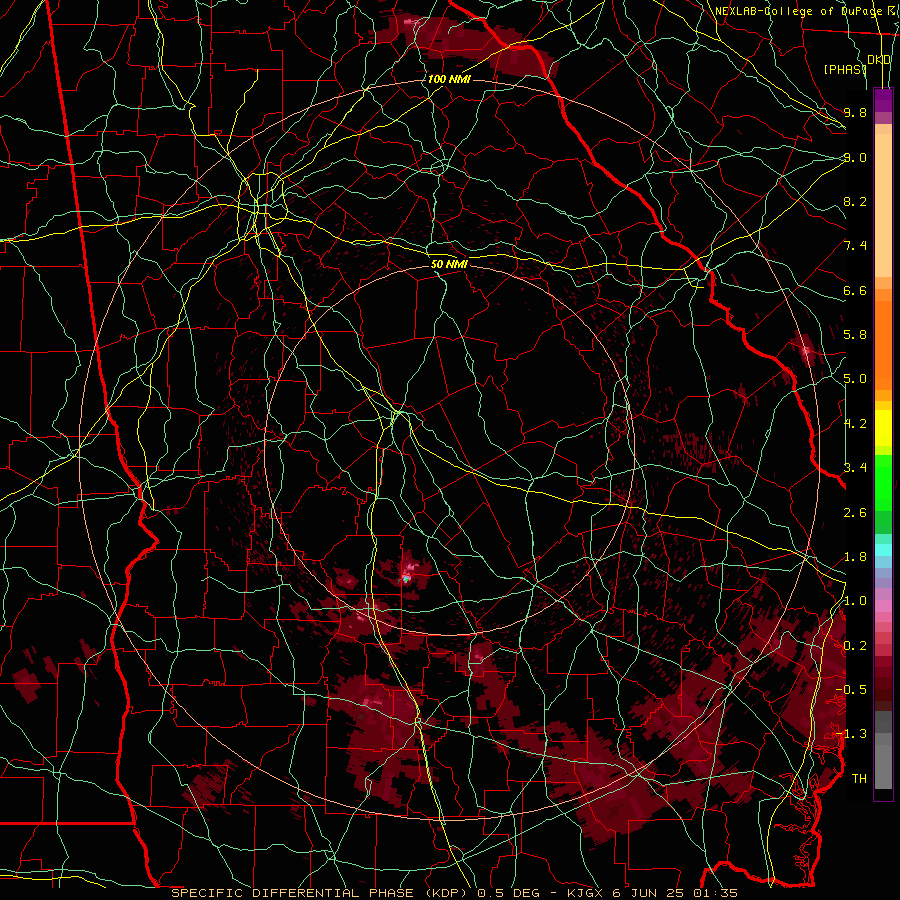Click the -0.5 scale label
This screenshot has width=900, height=900.
[x=852, y=690]
